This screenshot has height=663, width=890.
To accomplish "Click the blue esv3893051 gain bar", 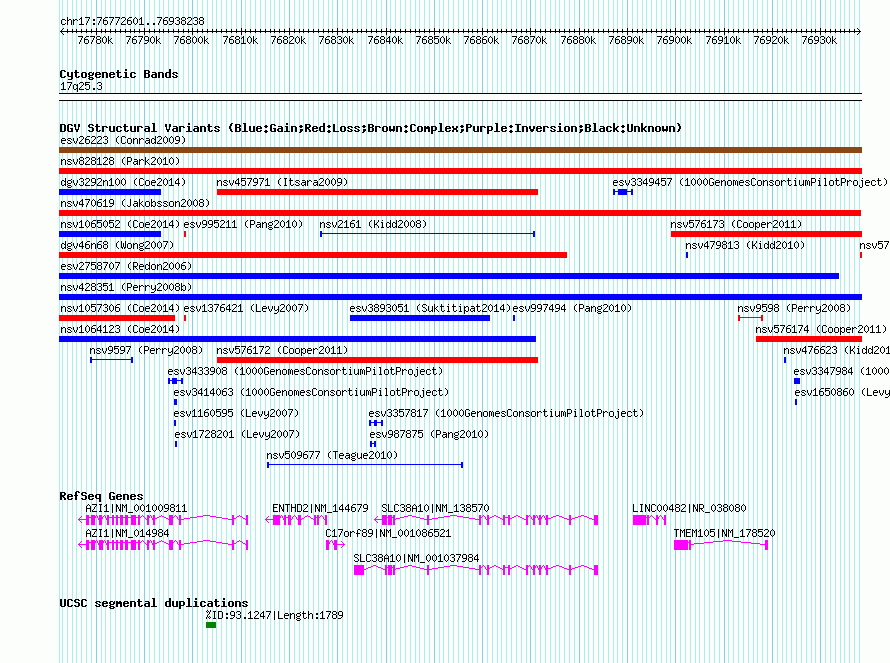I will (x=420, y=318).
